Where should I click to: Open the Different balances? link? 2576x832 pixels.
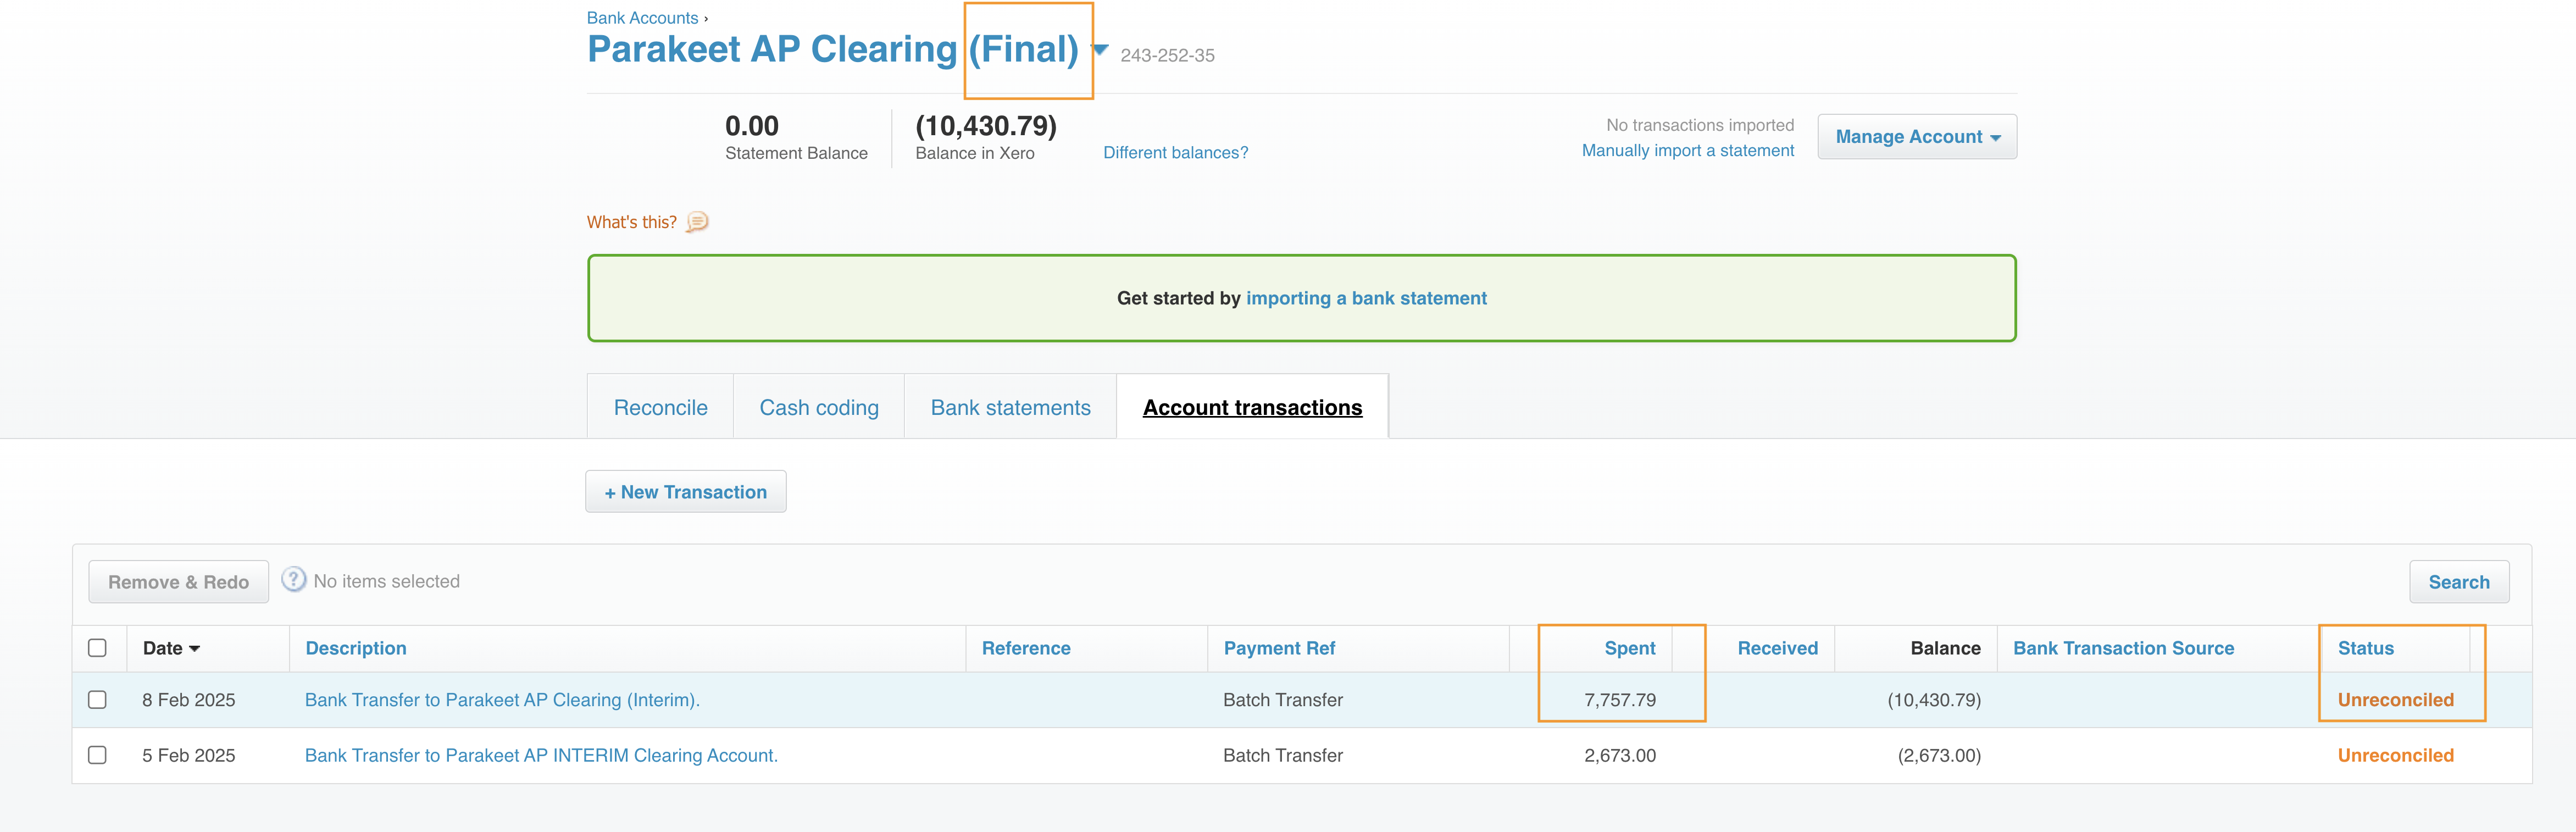(x=1175, y=152)
